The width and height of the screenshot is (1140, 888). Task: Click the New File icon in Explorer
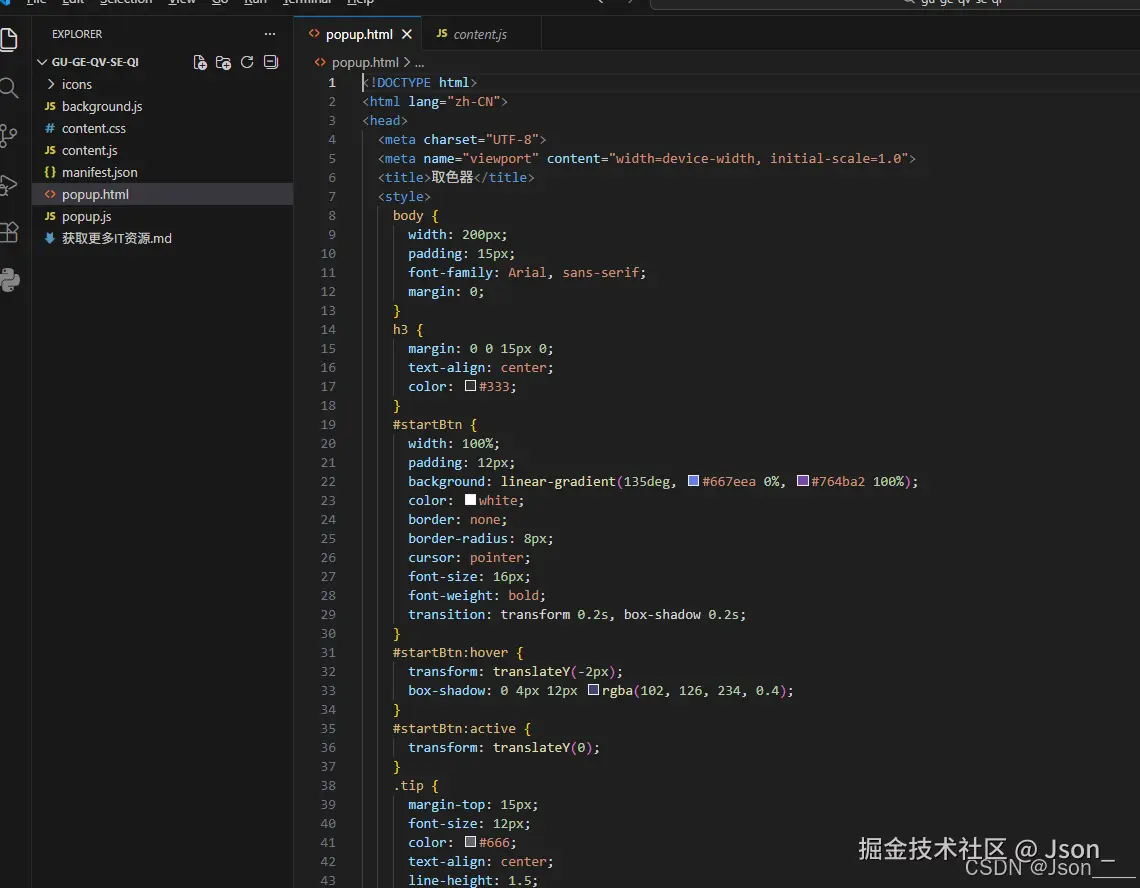[200, 63]
